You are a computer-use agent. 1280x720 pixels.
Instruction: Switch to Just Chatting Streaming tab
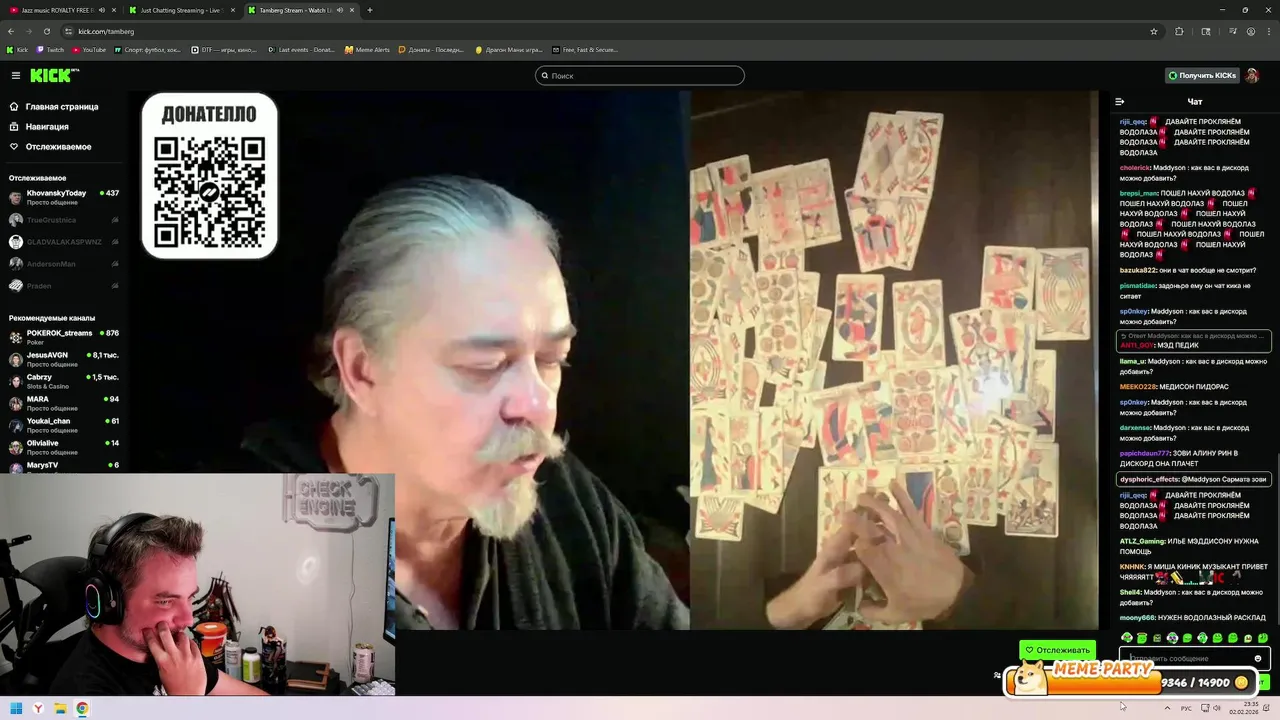point(180,10)
